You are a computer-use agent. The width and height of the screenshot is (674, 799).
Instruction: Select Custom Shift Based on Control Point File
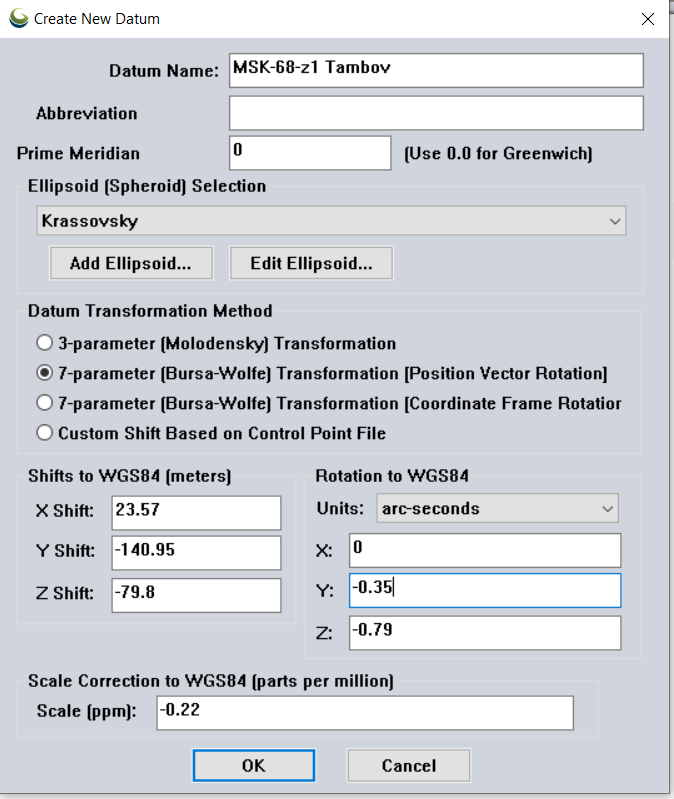click(44, 433)
